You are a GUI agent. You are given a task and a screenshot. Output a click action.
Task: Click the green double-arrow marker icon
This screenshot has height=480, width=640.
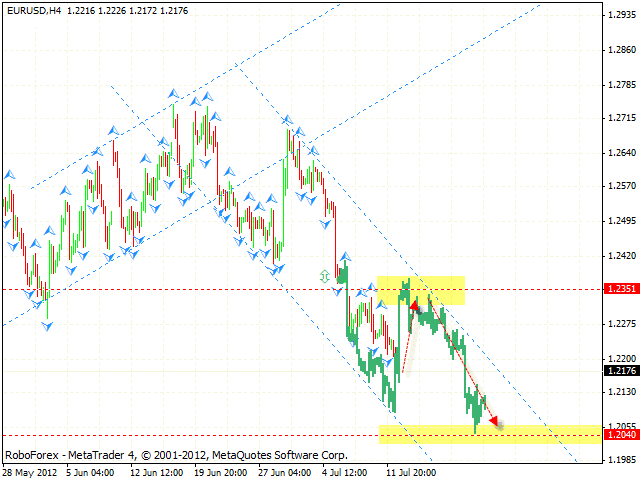click(324, 276)
